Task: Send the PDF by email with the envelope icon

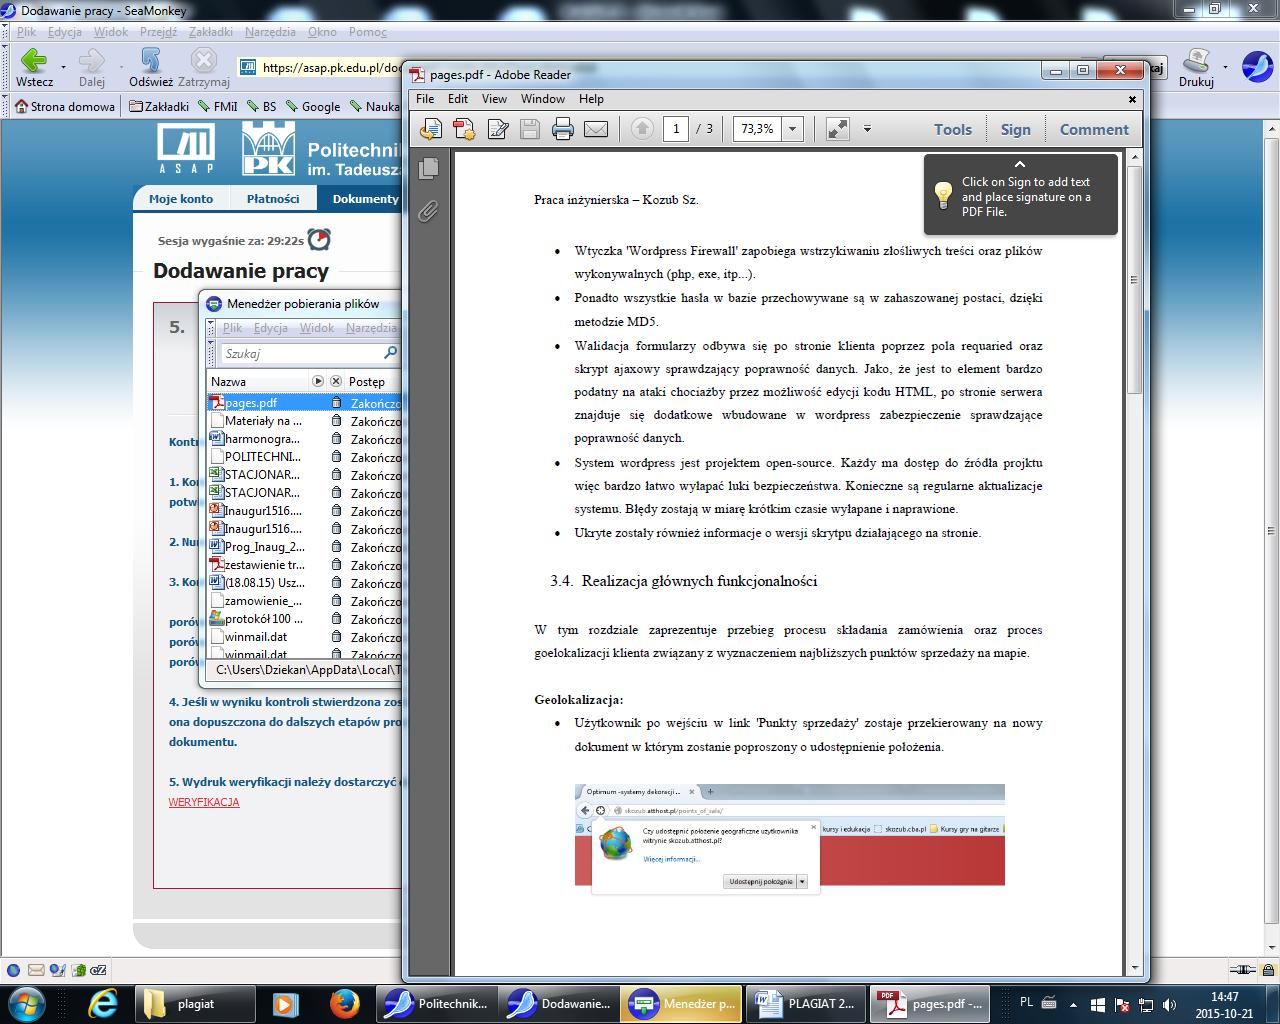Action: (x=596, y=129)
